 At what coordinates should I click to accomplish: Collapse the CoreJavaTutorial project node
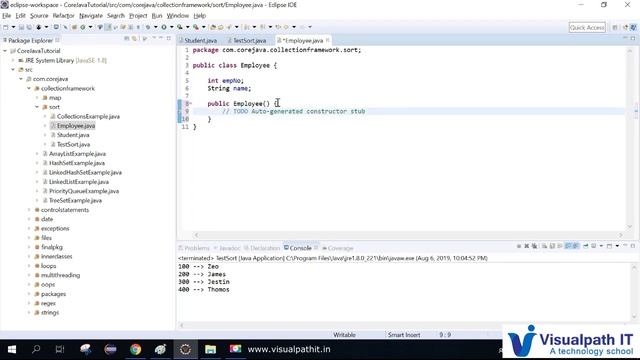point(5,51)
